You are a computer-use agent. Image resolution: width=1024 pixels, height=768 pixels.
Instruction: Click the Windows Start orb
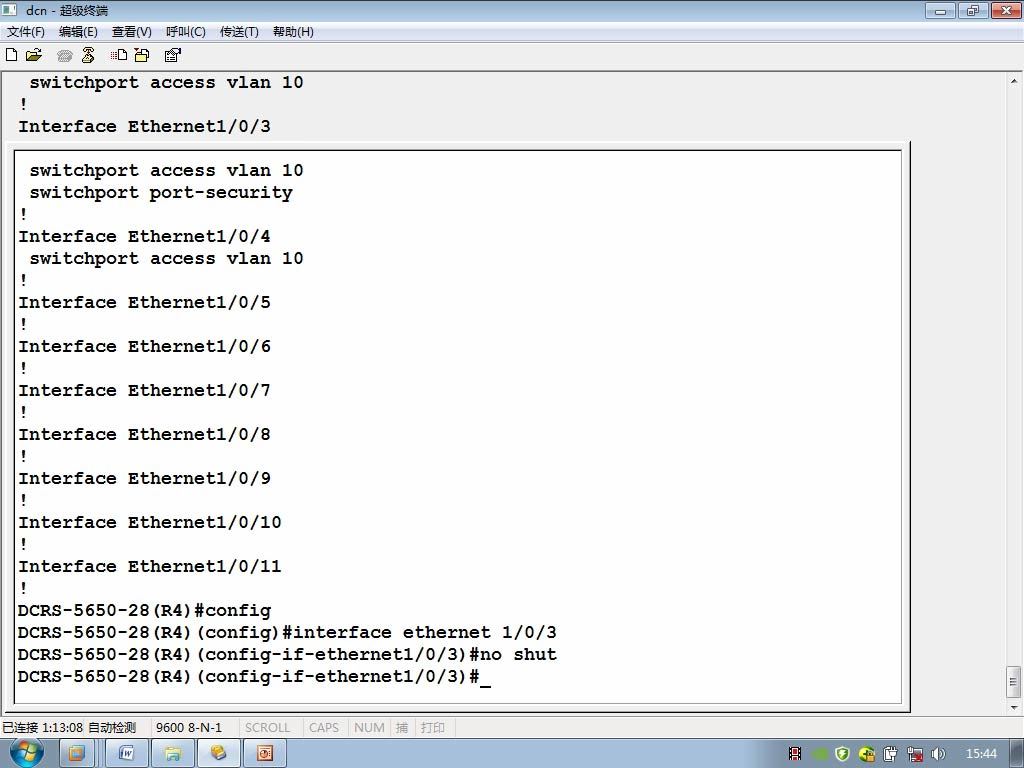27,753
